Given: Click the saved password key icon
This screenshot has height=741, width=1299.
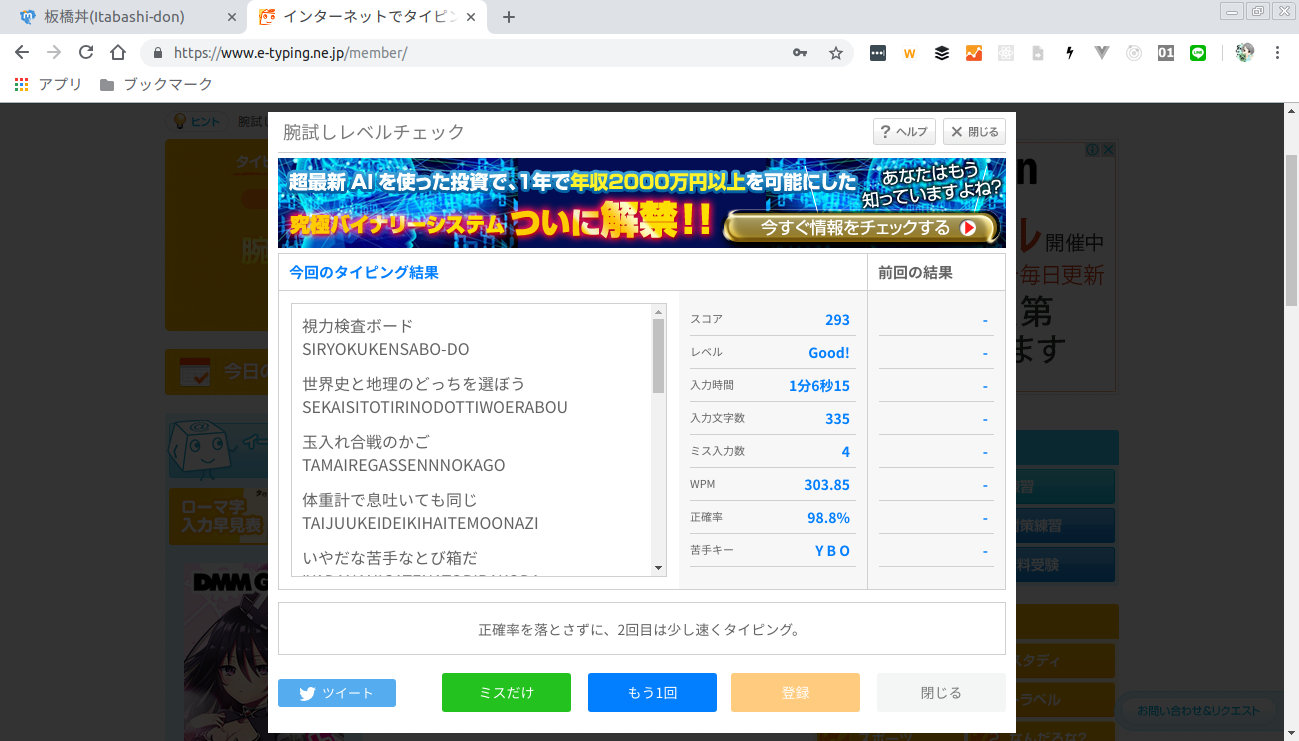Looking at the screenshot, I should tap(800, 53).
